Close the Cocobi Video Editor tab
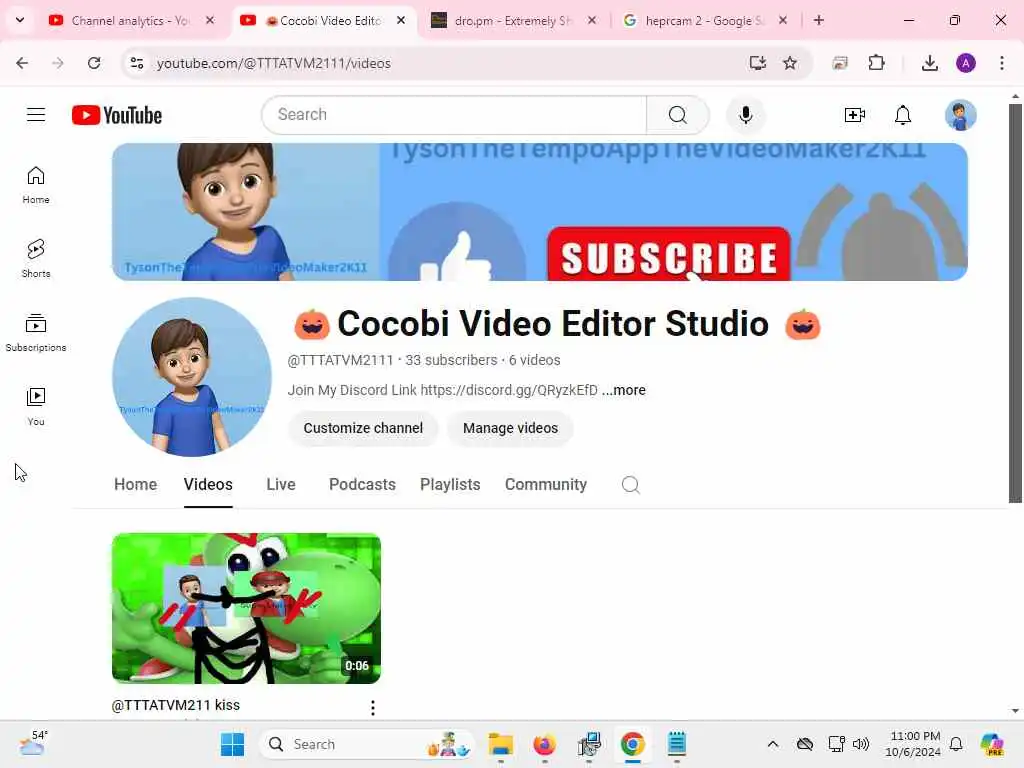1024x768 pixels. pos(401,20)
